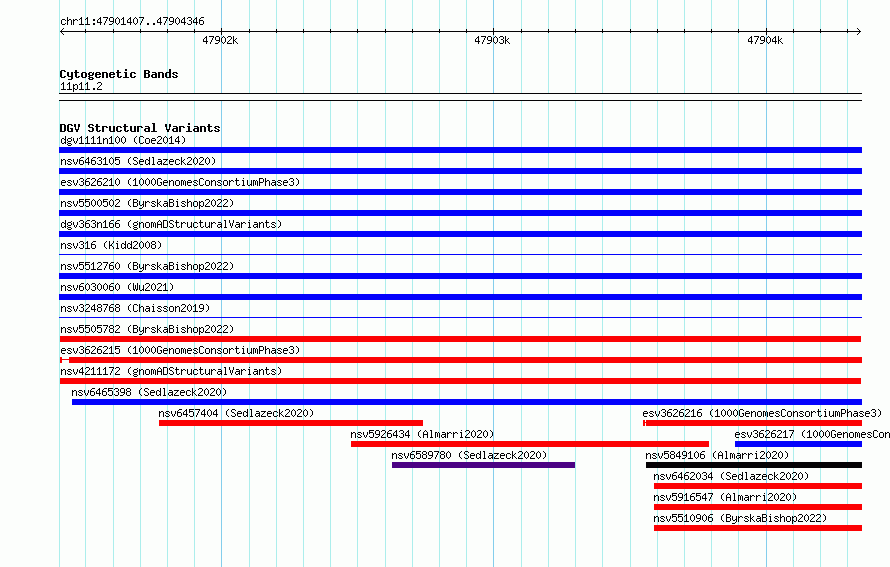The width and height of the screenshot is (890, 567).
Task: Click the 47903k ruler tick label
Action: 492,40
